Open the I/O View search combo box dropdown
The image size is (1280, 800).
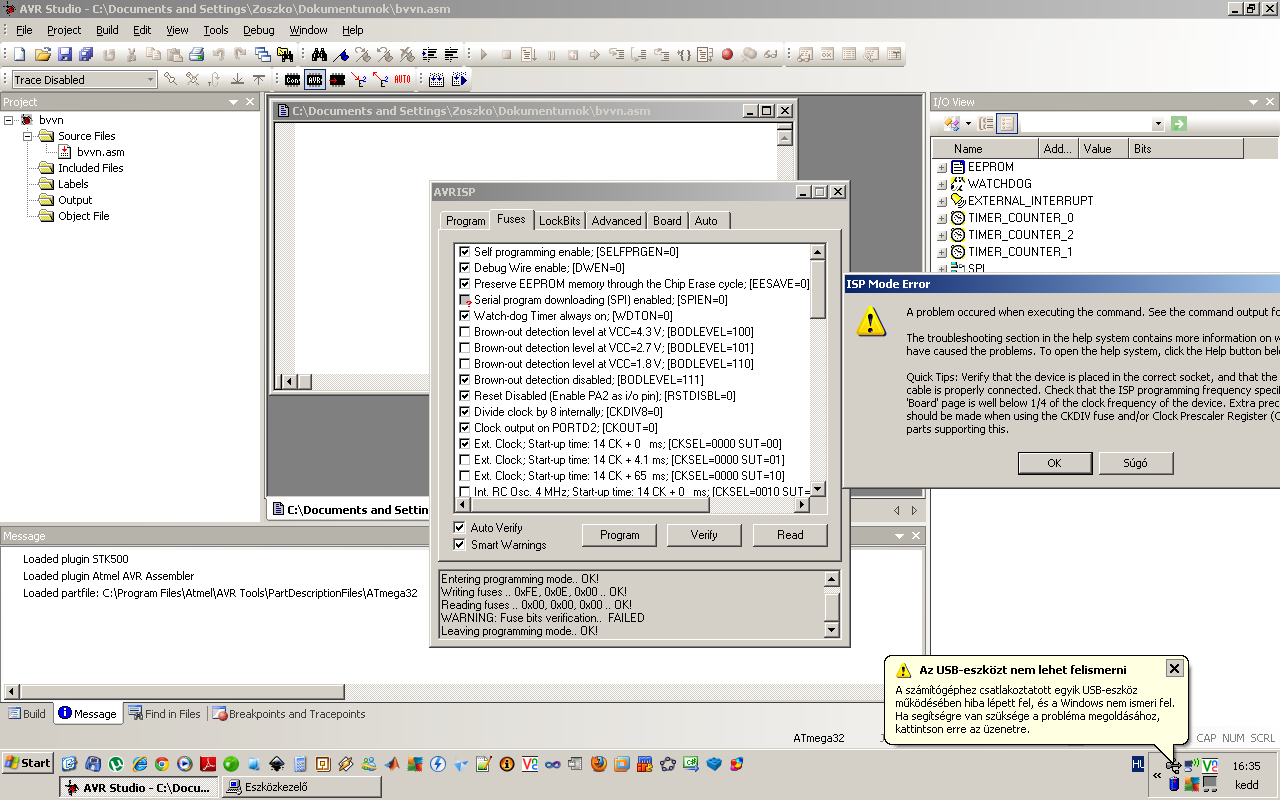[1158, 124]
